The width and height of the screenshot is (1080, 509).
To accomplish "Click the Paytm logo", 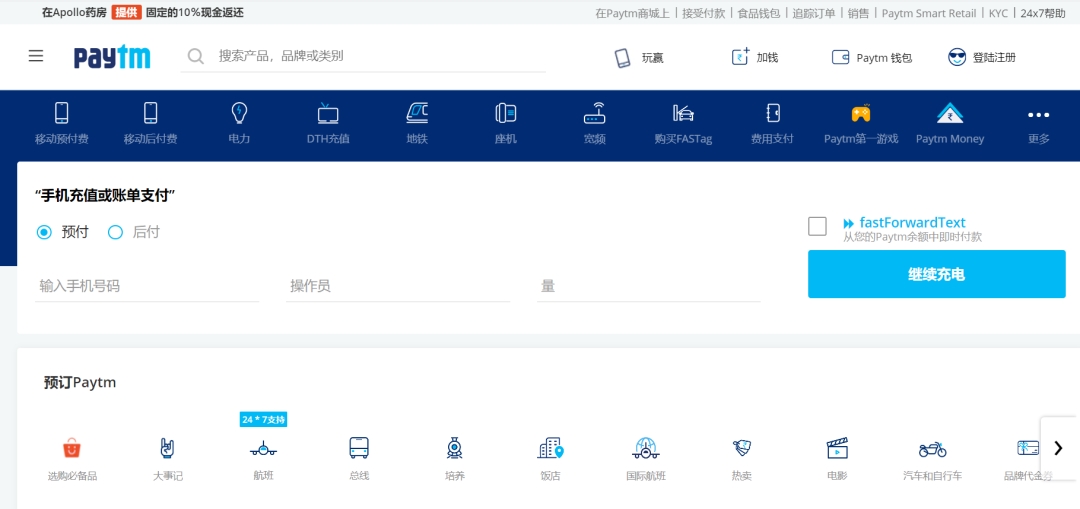I will tap(112, 57).
